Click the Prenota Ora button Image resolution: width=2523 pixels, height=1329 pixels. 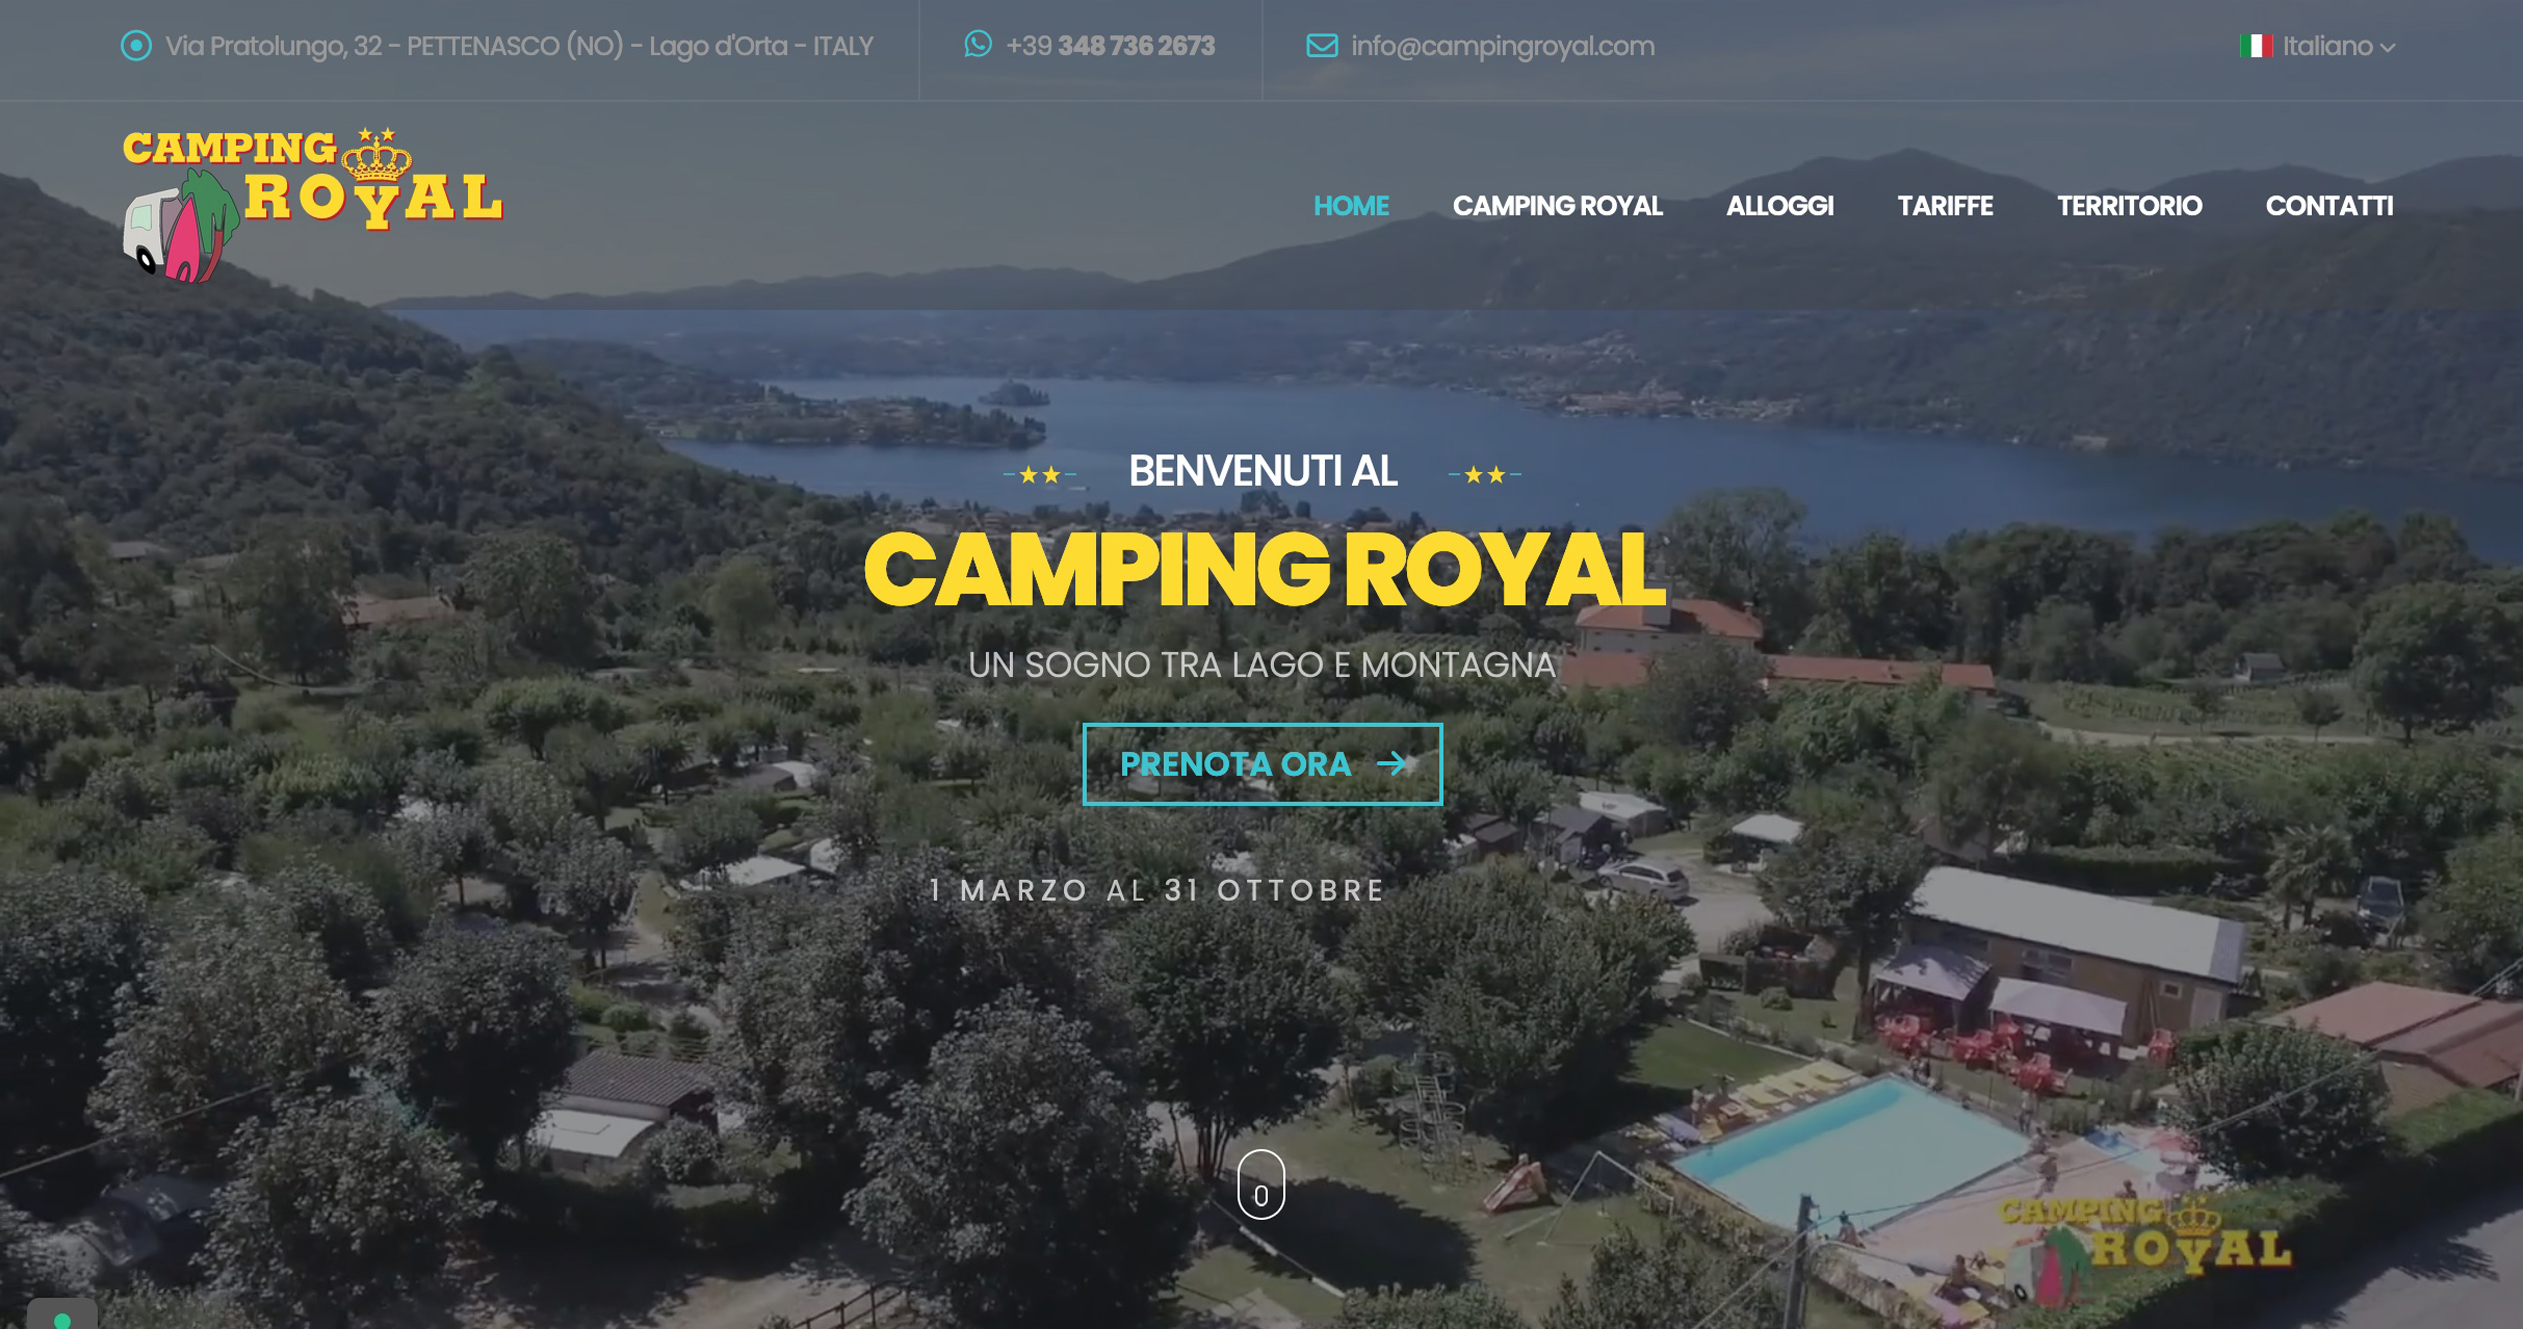pos(1262,764)
